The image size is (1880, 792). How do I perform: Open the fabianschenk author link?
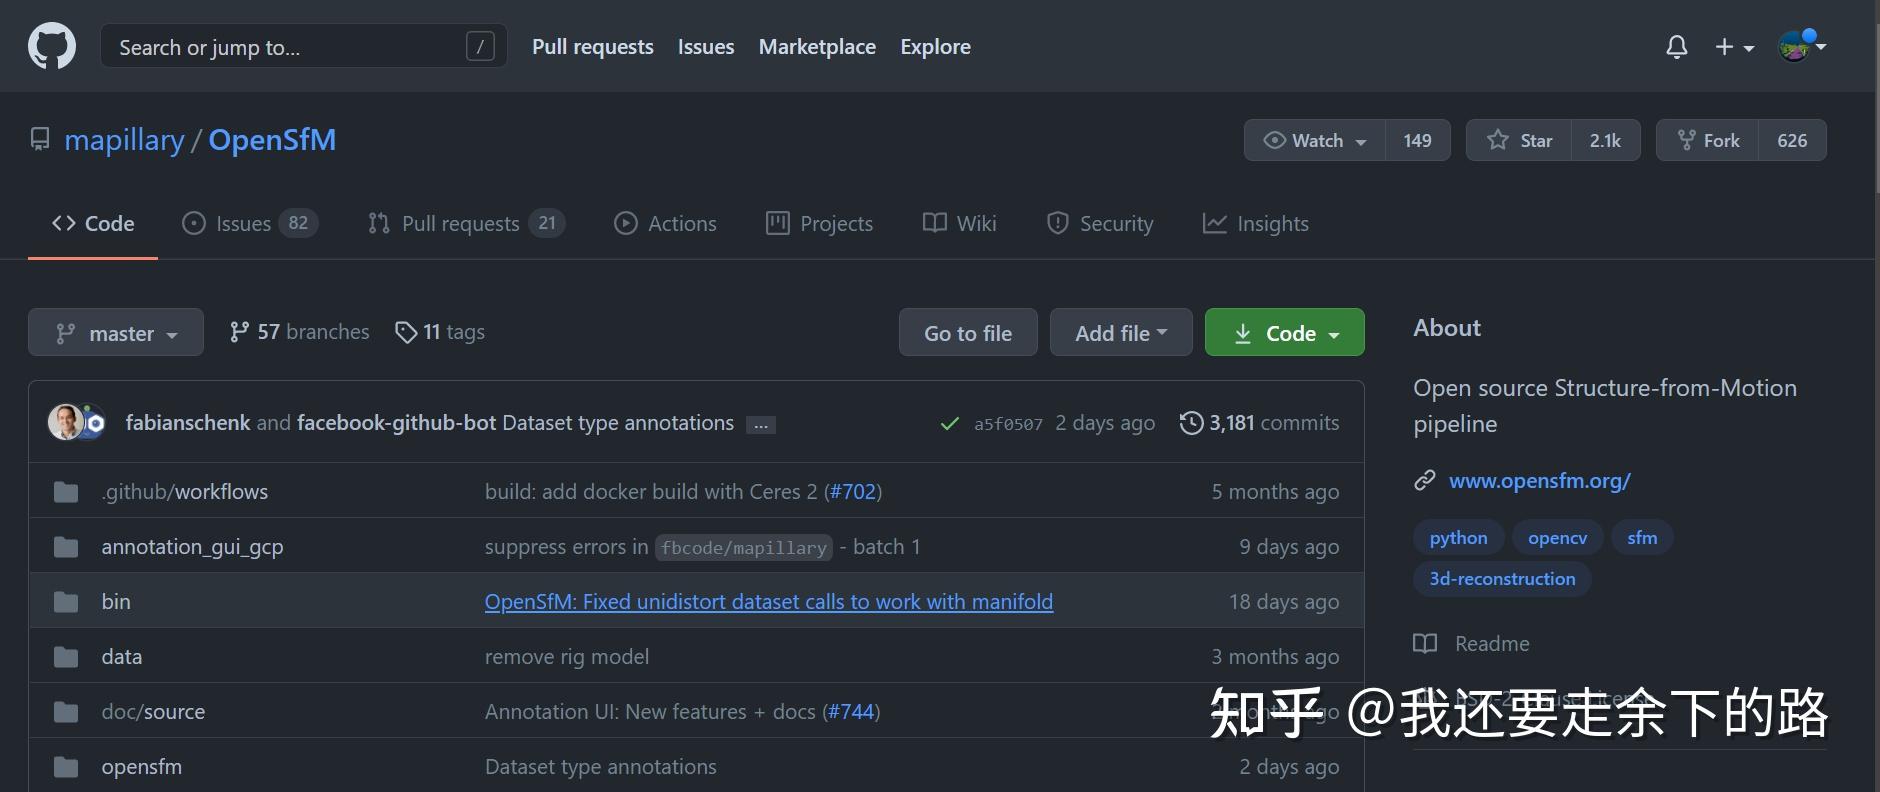click(188, 423)
